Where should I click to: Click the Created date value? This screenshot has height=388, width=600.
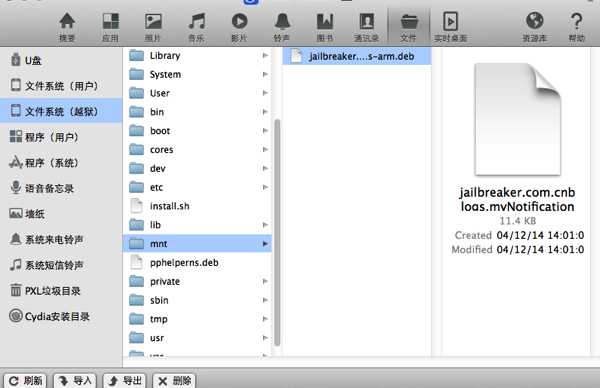pos(540,235)
